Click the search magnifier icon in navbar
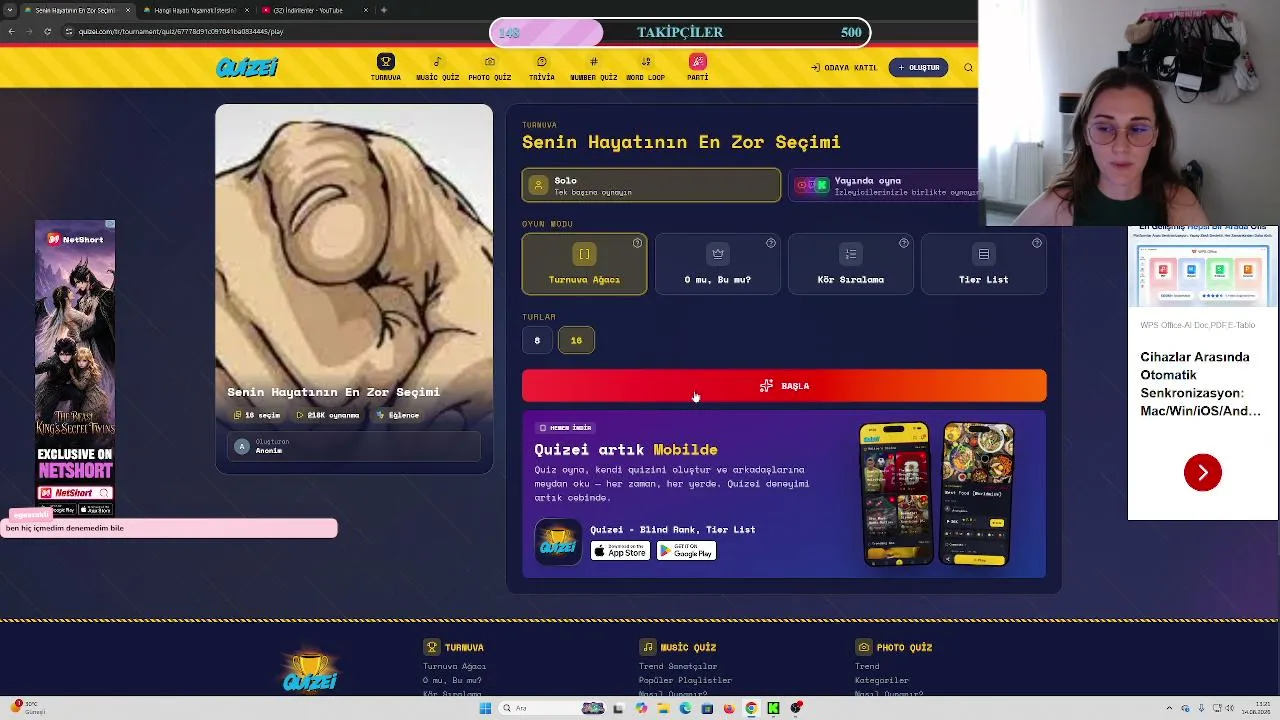The width and height of the screenshot is (1280, 720). click(x=968, y=68)
